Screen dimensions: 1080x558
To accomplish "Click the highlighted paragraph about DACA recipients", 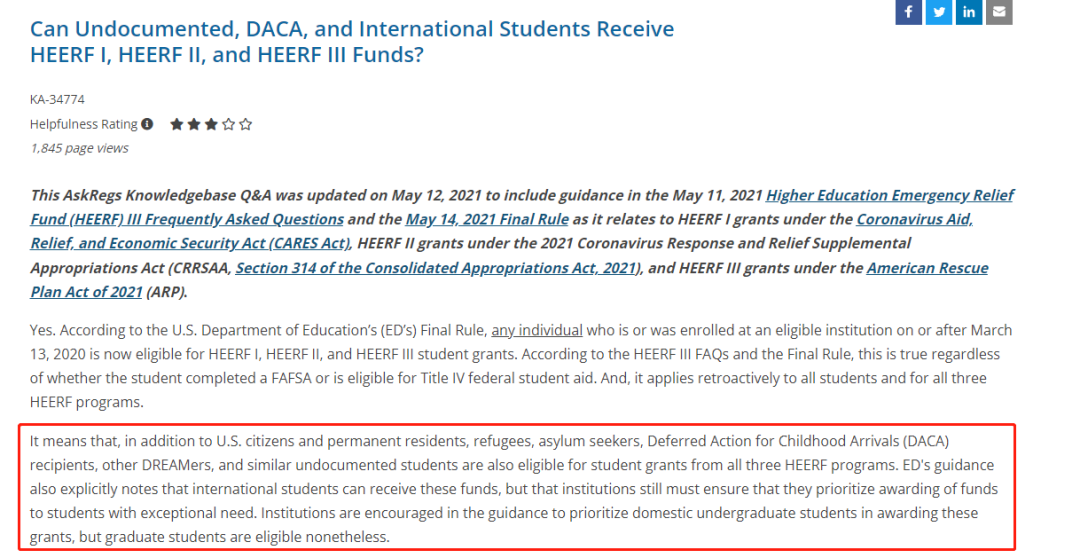I will [517, 488].
